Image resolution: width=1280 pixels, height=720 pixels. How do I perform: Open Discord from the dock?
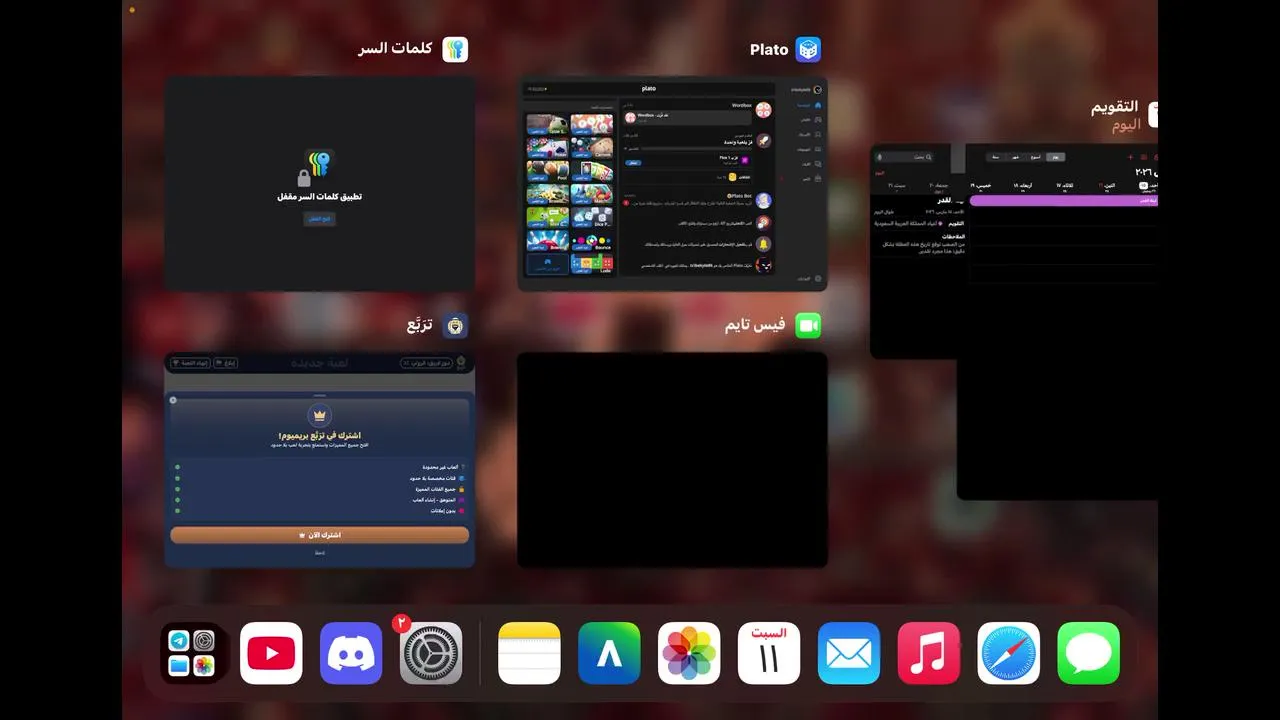pos(351,653)
